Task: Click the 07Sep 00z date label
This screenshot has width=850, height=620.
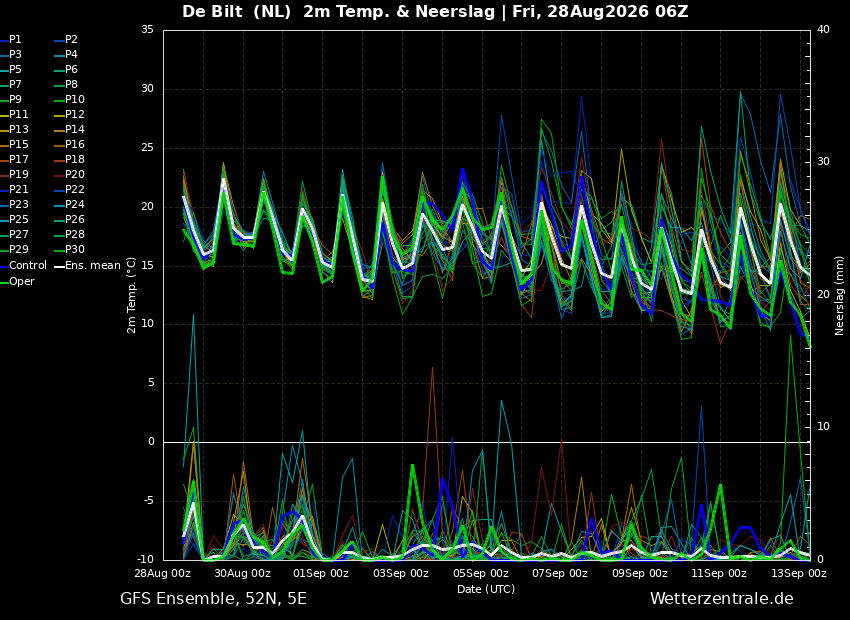Action: coord(560,573)
